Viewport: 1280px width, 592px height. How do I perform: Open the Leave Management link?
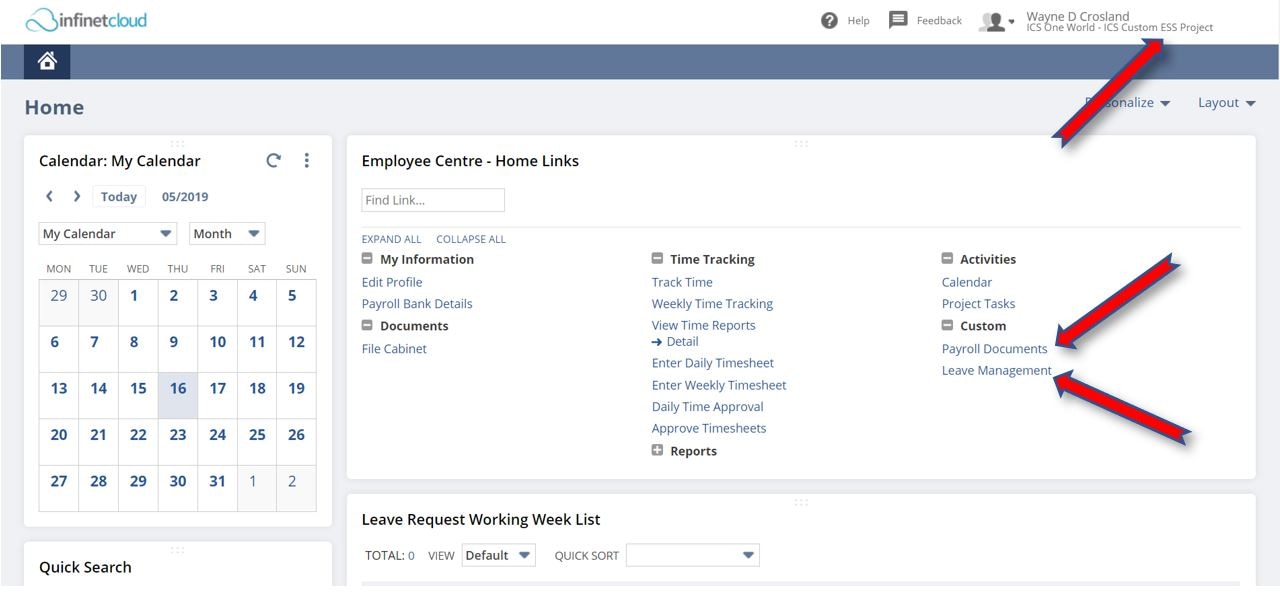997,370
